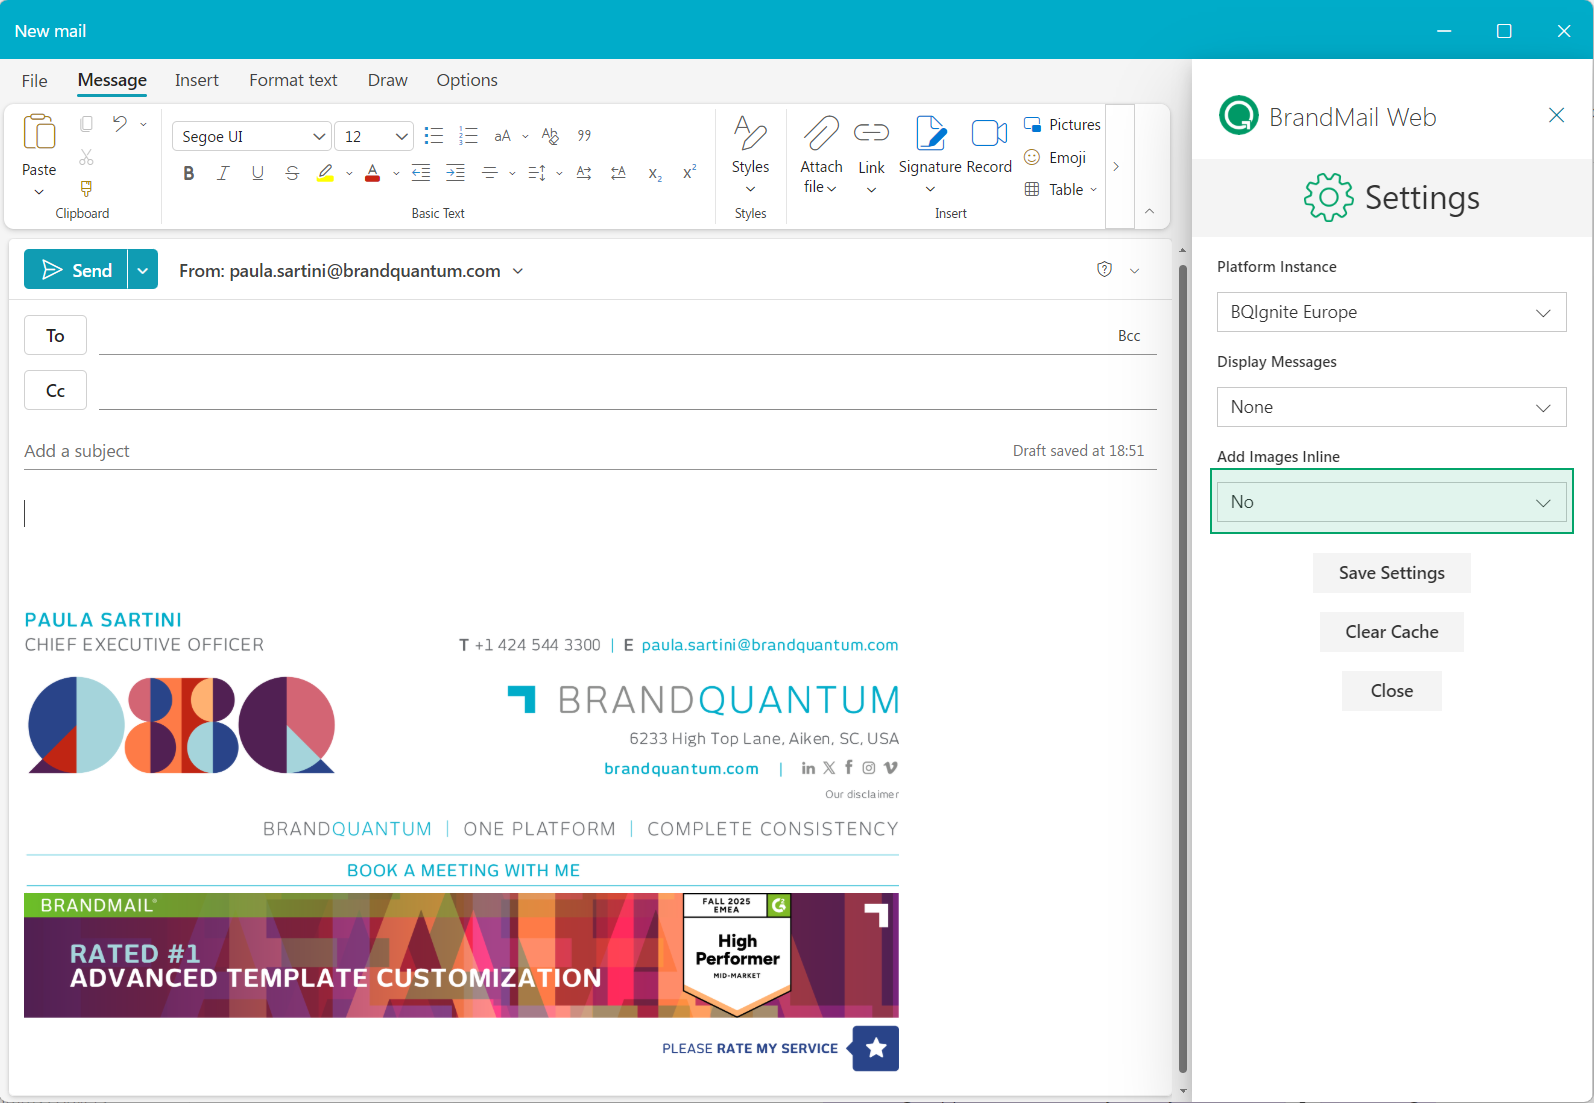The height and width of the screenshot is (1103, 1594).
Task: Insert an Emoji from ribbon
Action: pos(1056,158)
